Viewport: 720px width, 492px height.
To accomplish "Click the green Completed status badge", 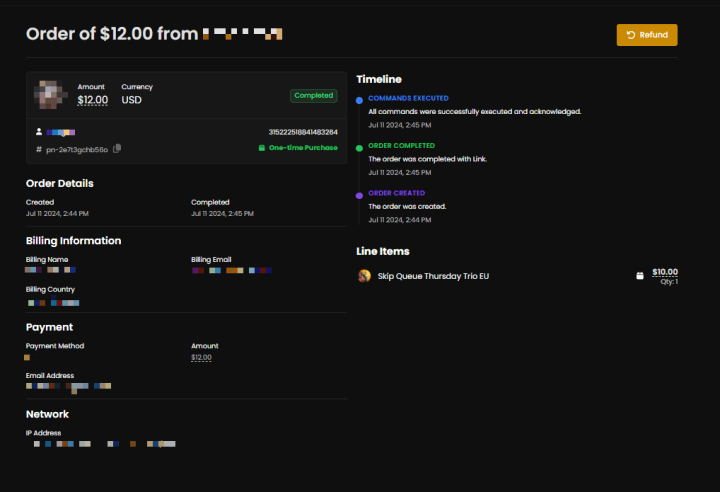I will pos(313,96).
